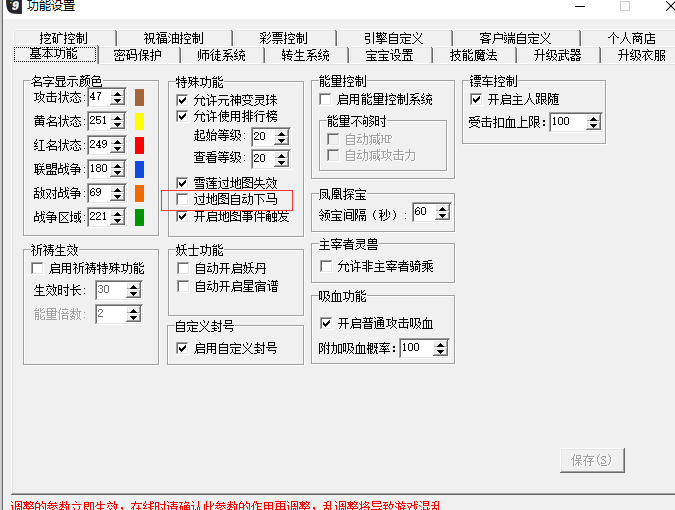The image size is (675, 510).
Task: Click the 攻击状态 spinner arrows
Action: pyautogui.click(x=118, y=97)
